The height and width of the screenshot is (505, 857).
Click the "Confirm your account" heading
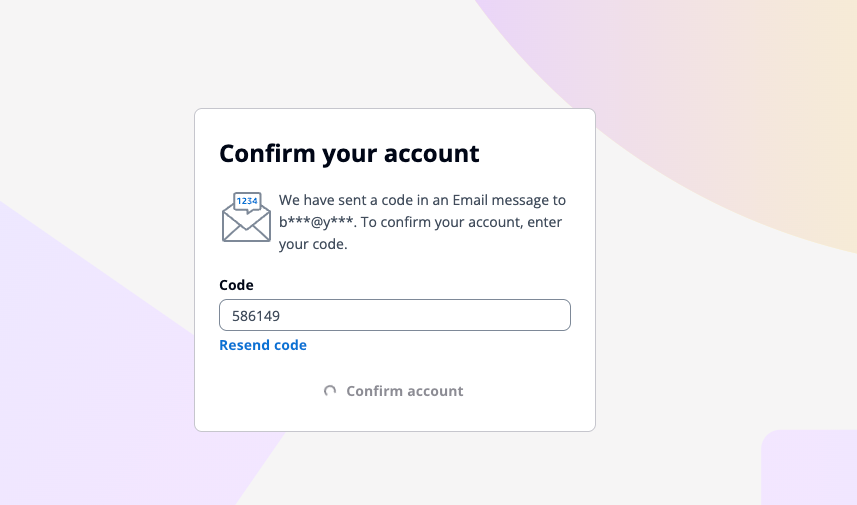[349, 154]
